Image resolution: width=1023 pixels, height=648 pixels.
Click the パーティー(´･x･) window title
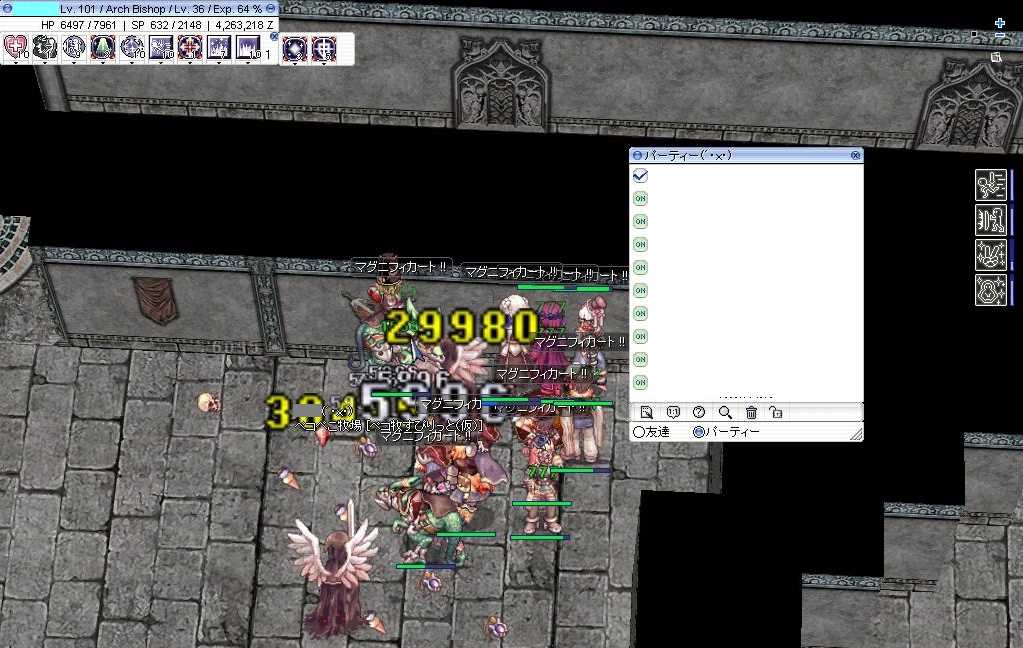pyautogui.click(x=688, y=155)
